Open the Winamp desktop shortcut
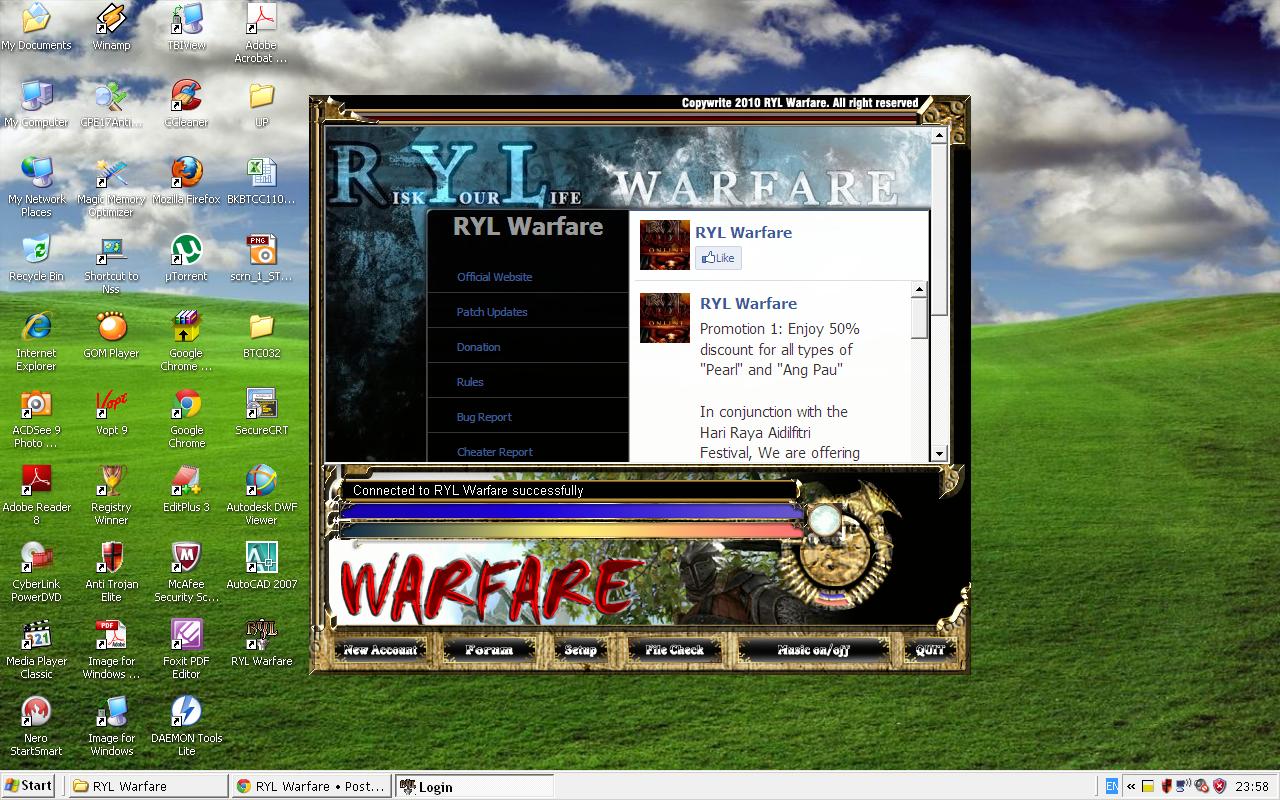This screenshot has height=800, width=1280. coord(111,27)
